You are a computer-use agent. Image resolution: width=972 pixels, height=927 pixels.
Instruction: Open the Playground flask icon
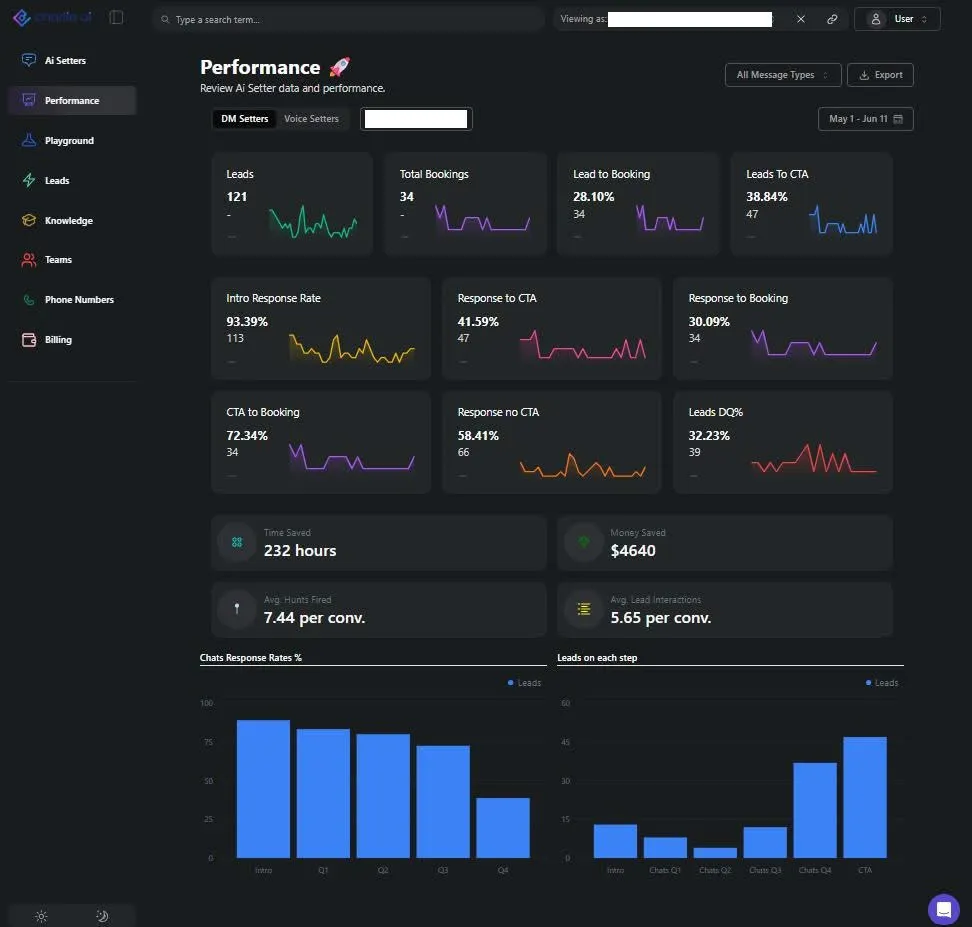tap(29, 140)
